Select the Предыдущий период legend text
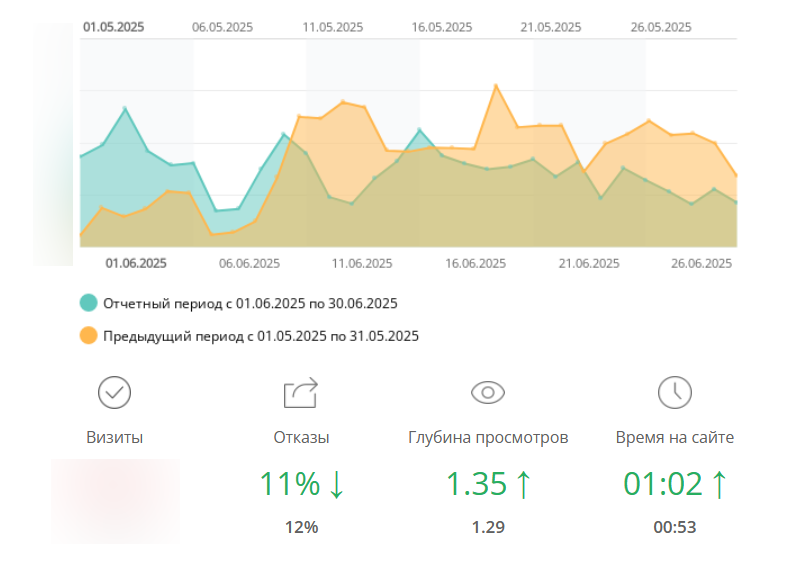This screenshot has width=802, height=574. coord(261,336)
